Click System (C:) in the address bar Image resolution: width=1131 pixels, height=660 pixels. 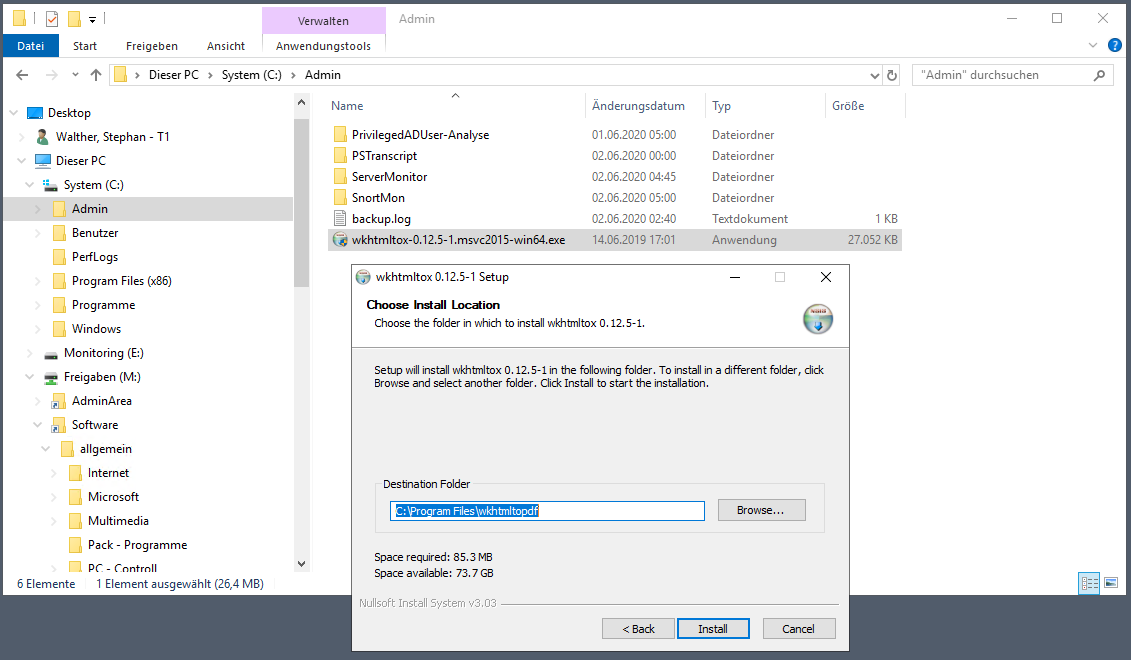coord(252,75)
